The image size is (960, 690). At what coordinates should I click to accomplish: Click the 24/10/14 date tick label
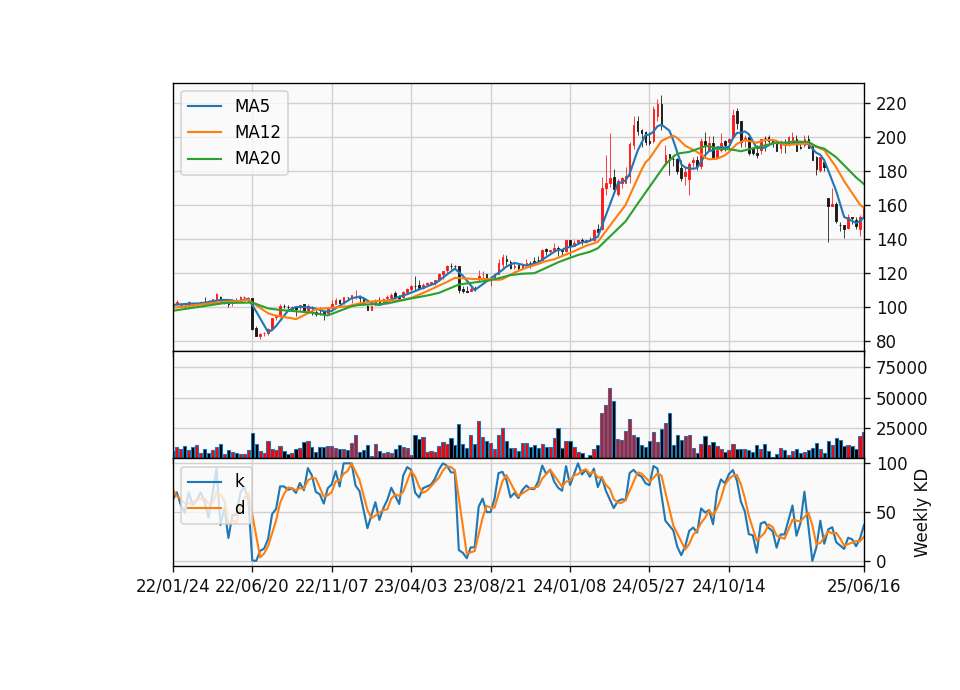point(729,586)
